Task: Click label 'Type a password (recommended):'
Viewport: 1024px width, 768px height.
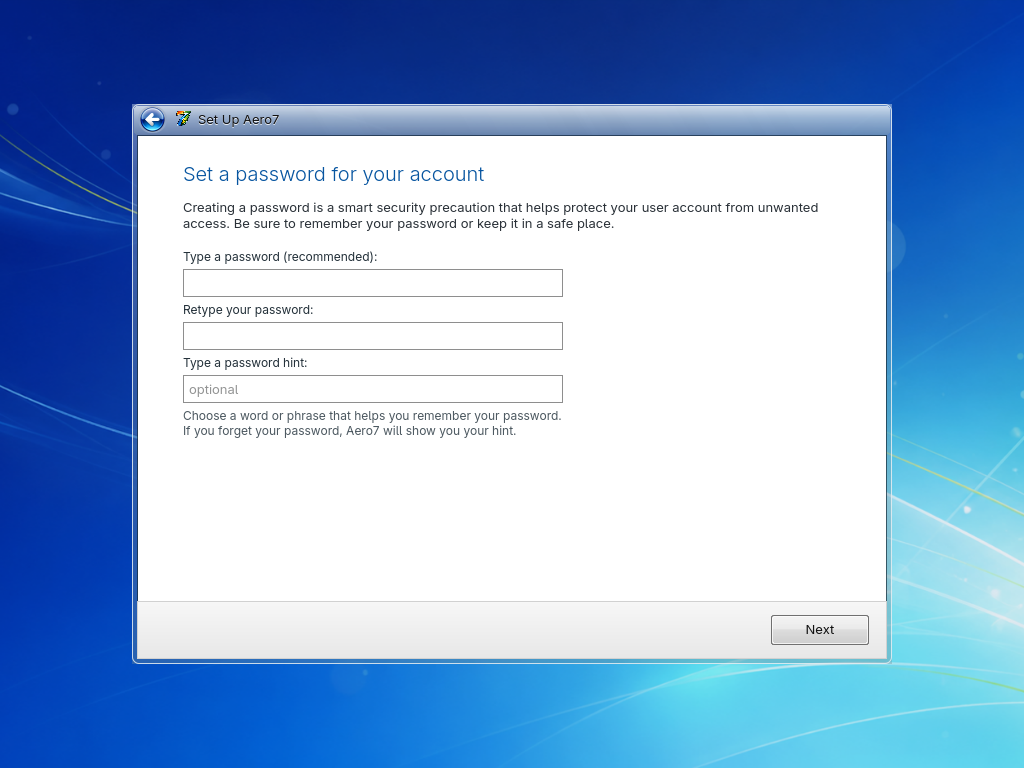Action: [280, 257]
